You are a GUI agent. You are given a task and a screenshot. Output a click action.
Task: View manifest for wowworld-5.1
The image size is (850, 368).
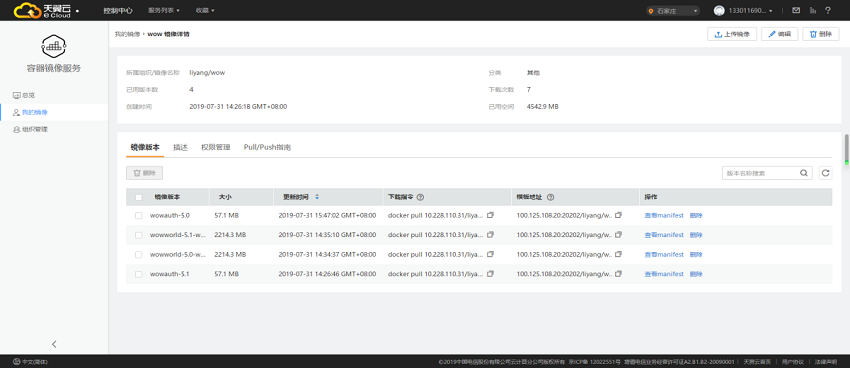pyautogui.click(x=664, y=235)
